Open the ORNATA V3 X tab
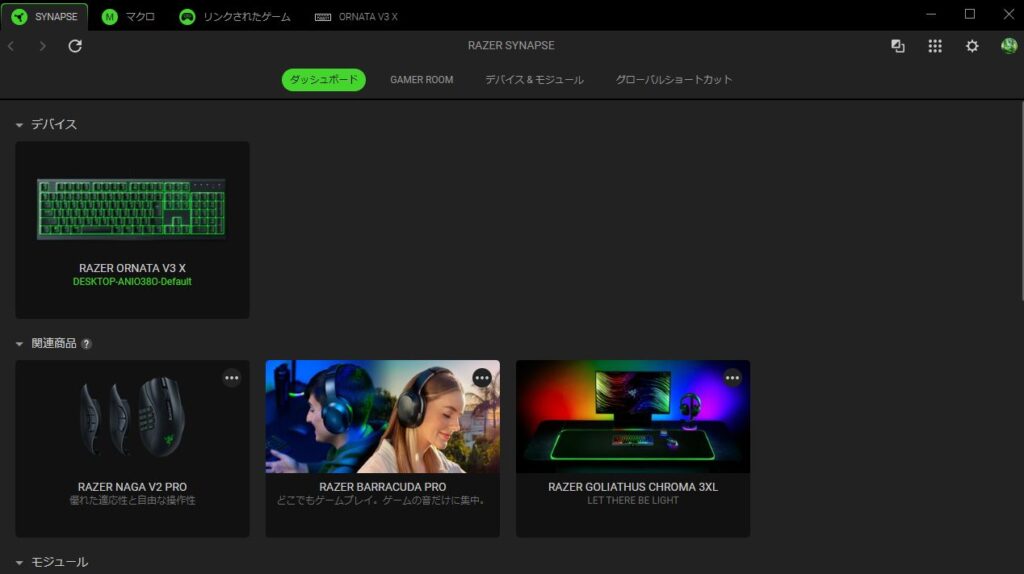This screenshot has height=574, width=1024. (356, 17)
